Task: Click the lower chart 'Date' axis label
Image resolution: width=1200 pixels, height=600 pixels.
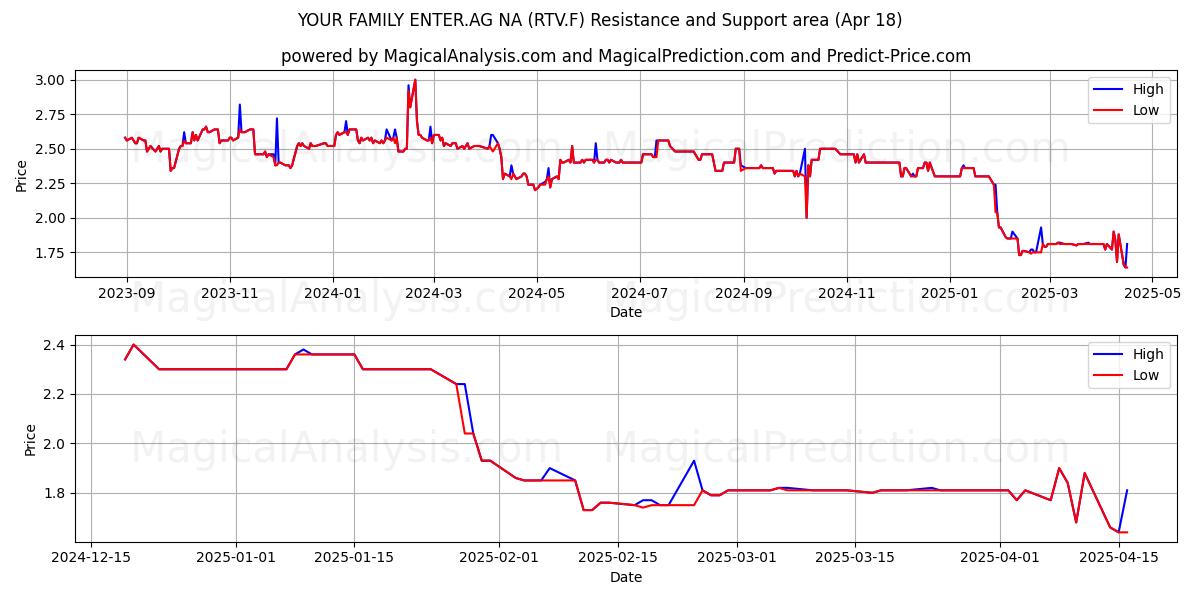Action: (x=626, y=577)
